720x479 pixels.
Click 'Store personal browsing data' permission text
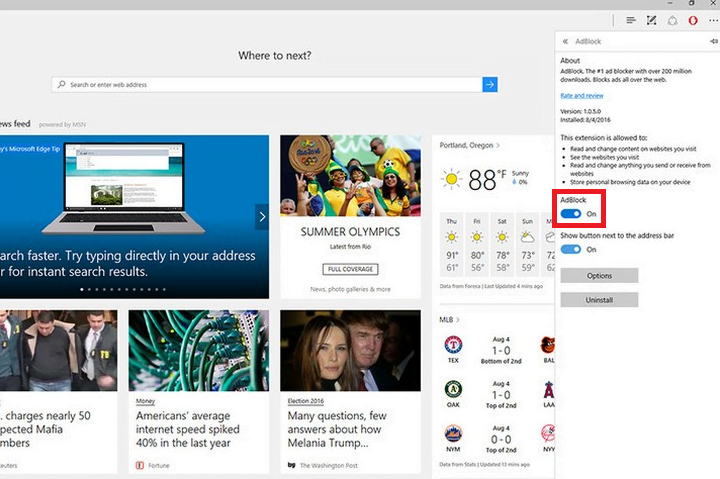point(630,182)
